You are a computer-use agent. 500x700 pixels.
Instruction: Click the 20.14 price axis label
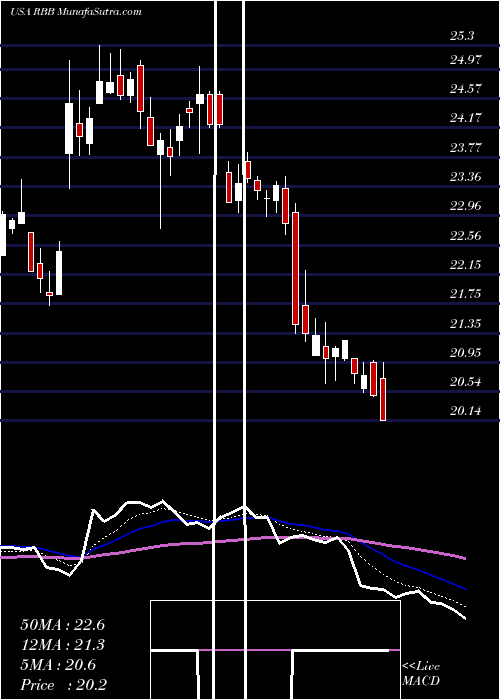[x=466, y=411]
